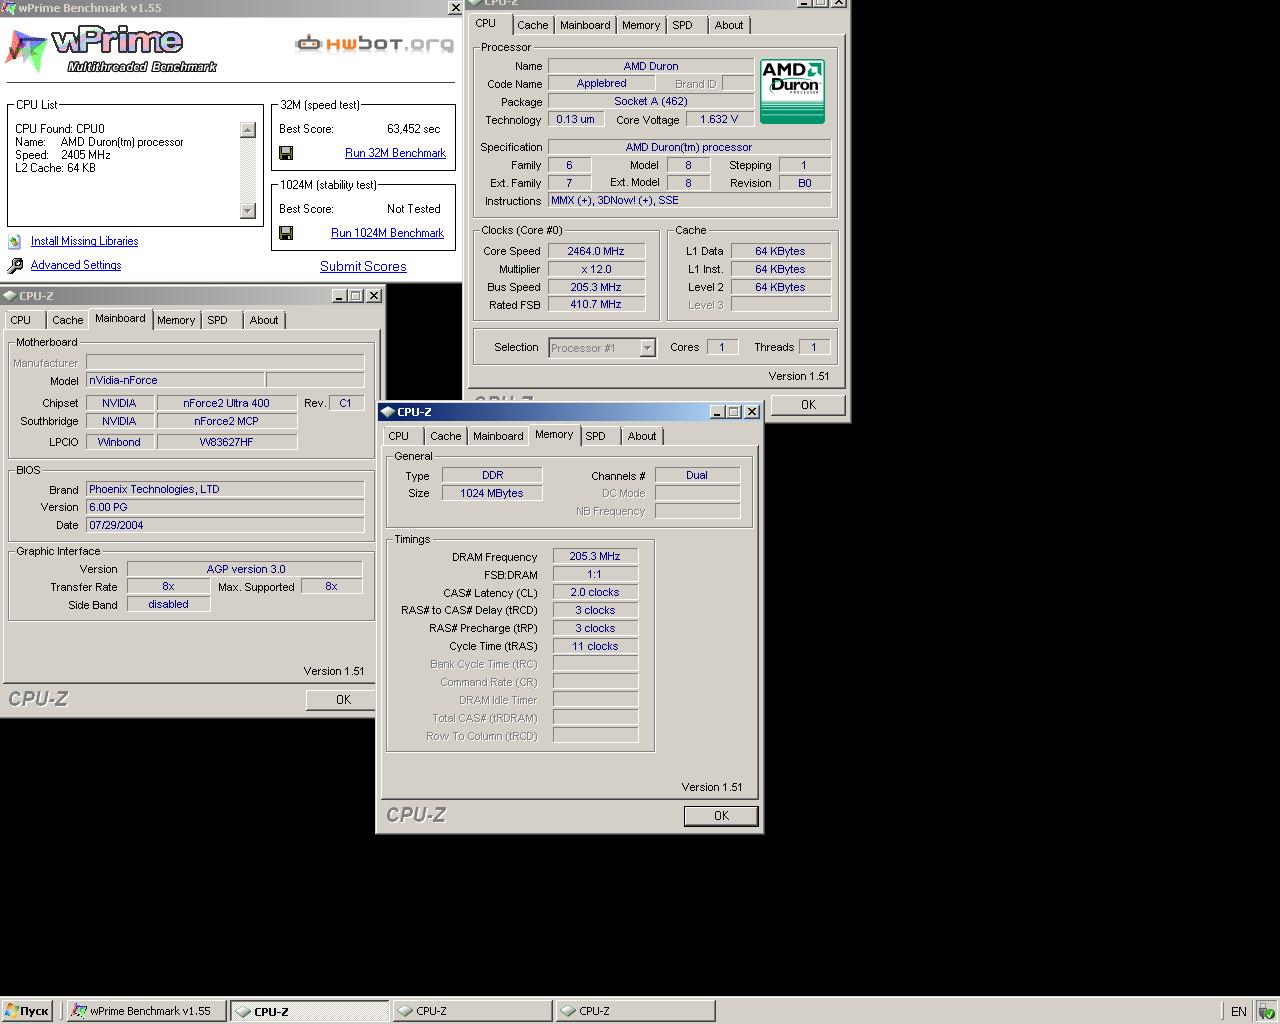Open the Пуск start menu
Viewport: 1280px width, 1024px height.
click(x=27, y=1011)
